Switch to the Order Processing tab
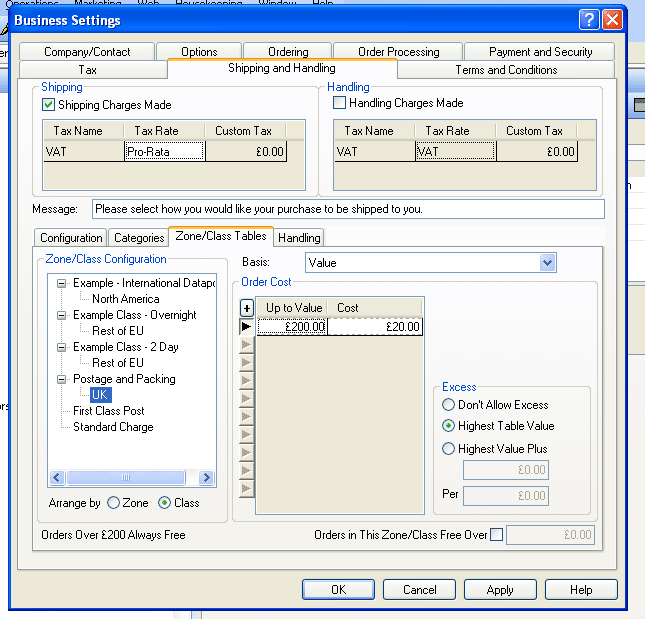Image resolution: width=645 pixels, height=619 pixels. [398, 52]
